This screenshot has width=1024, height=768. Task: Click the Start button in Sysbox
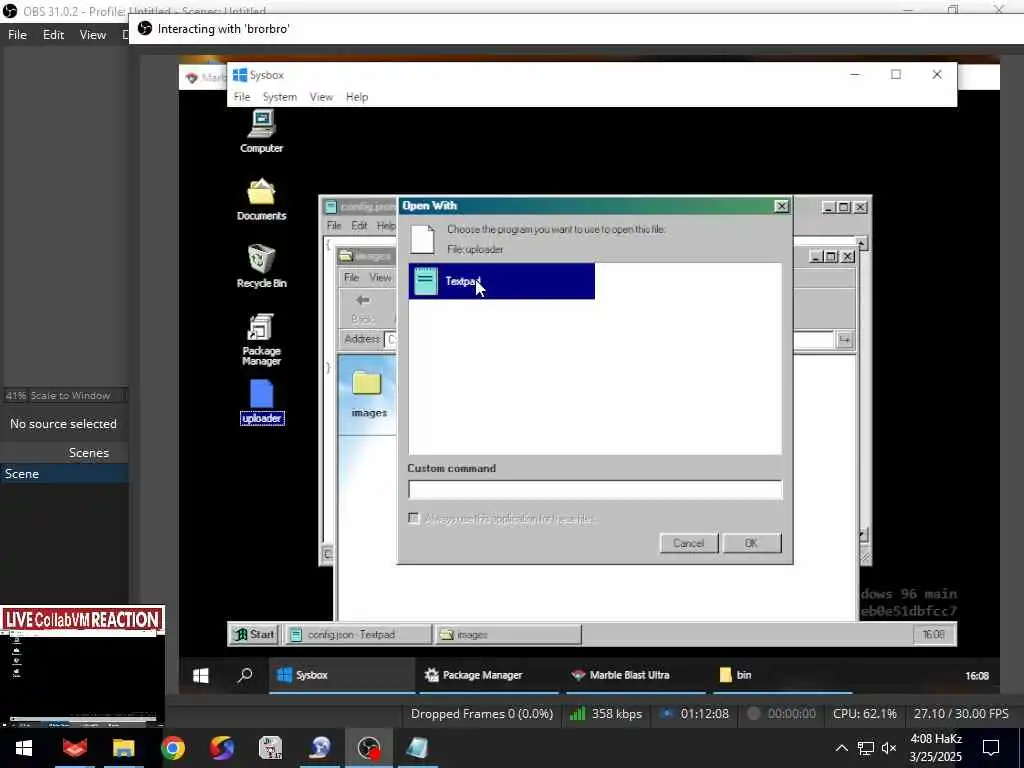(x=255, y=634)
